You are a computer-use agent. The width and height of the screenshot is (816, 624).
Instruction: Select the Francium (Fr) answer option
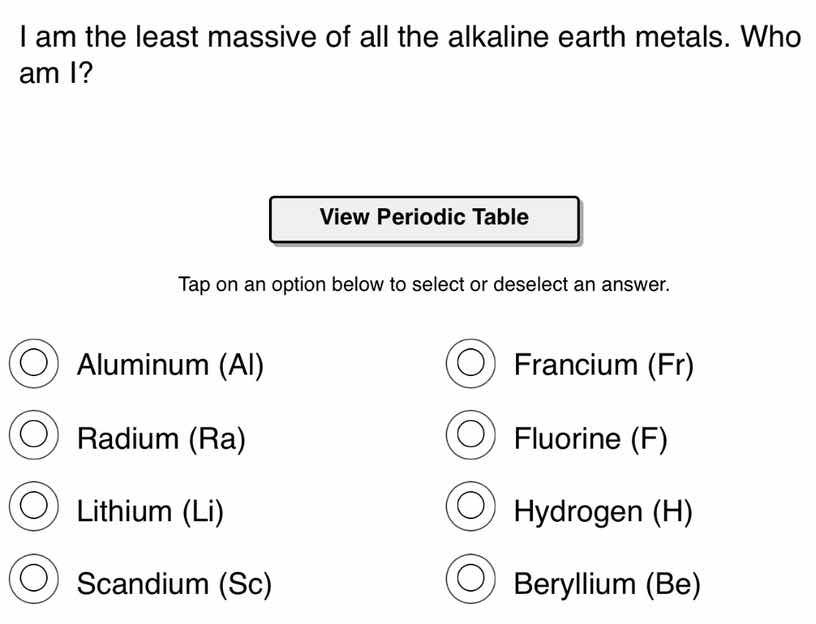click(x=470, y=362)
